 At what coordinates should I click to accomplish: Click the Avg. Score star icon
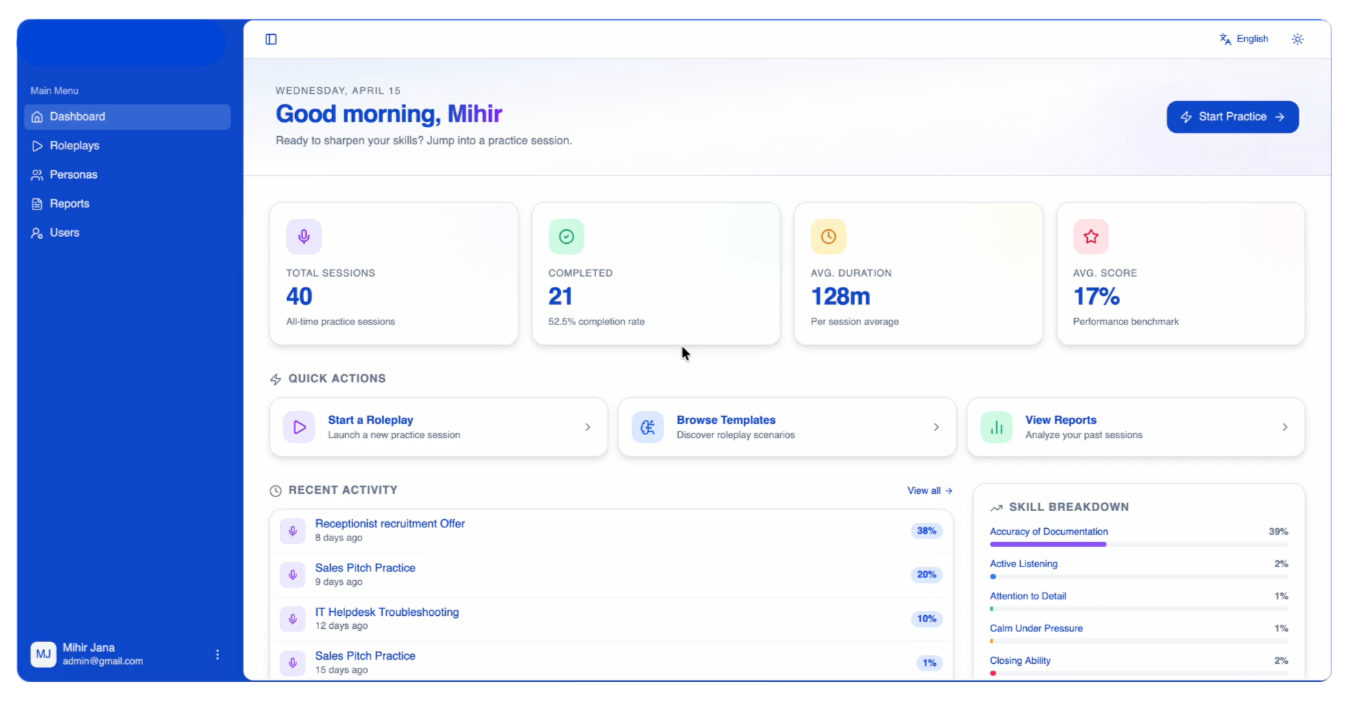click(x=1091, y=237)
